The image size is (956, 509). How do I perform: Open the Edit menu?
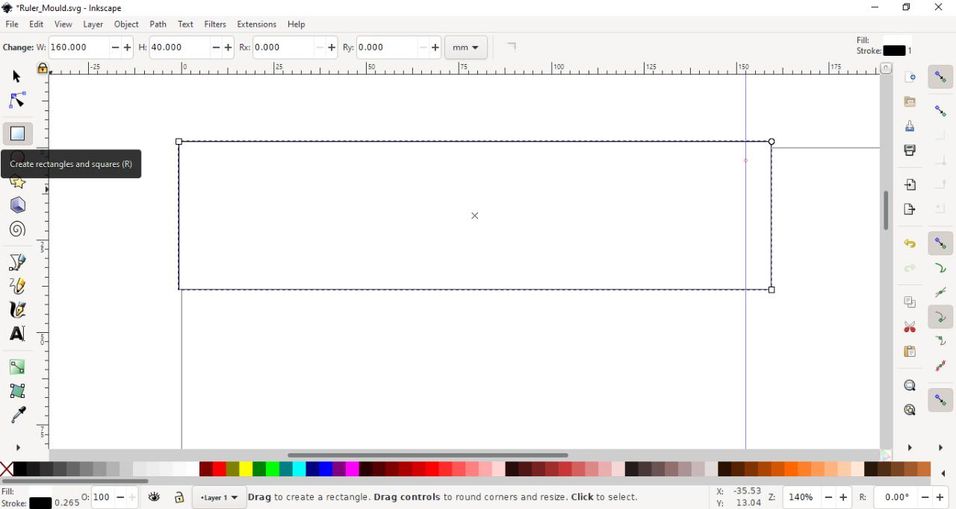pos(36,24)
